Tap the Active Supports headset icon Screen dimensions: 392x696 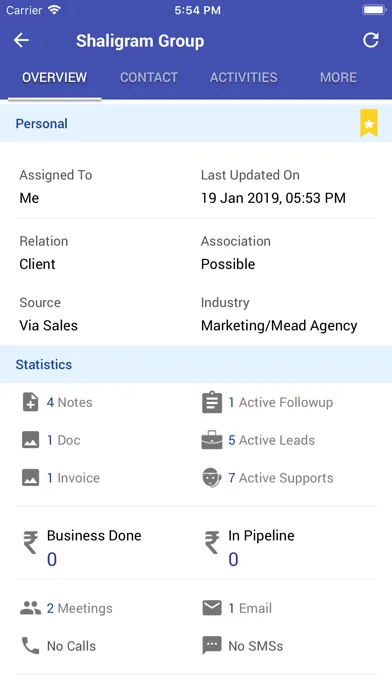[x=212, y=478]
